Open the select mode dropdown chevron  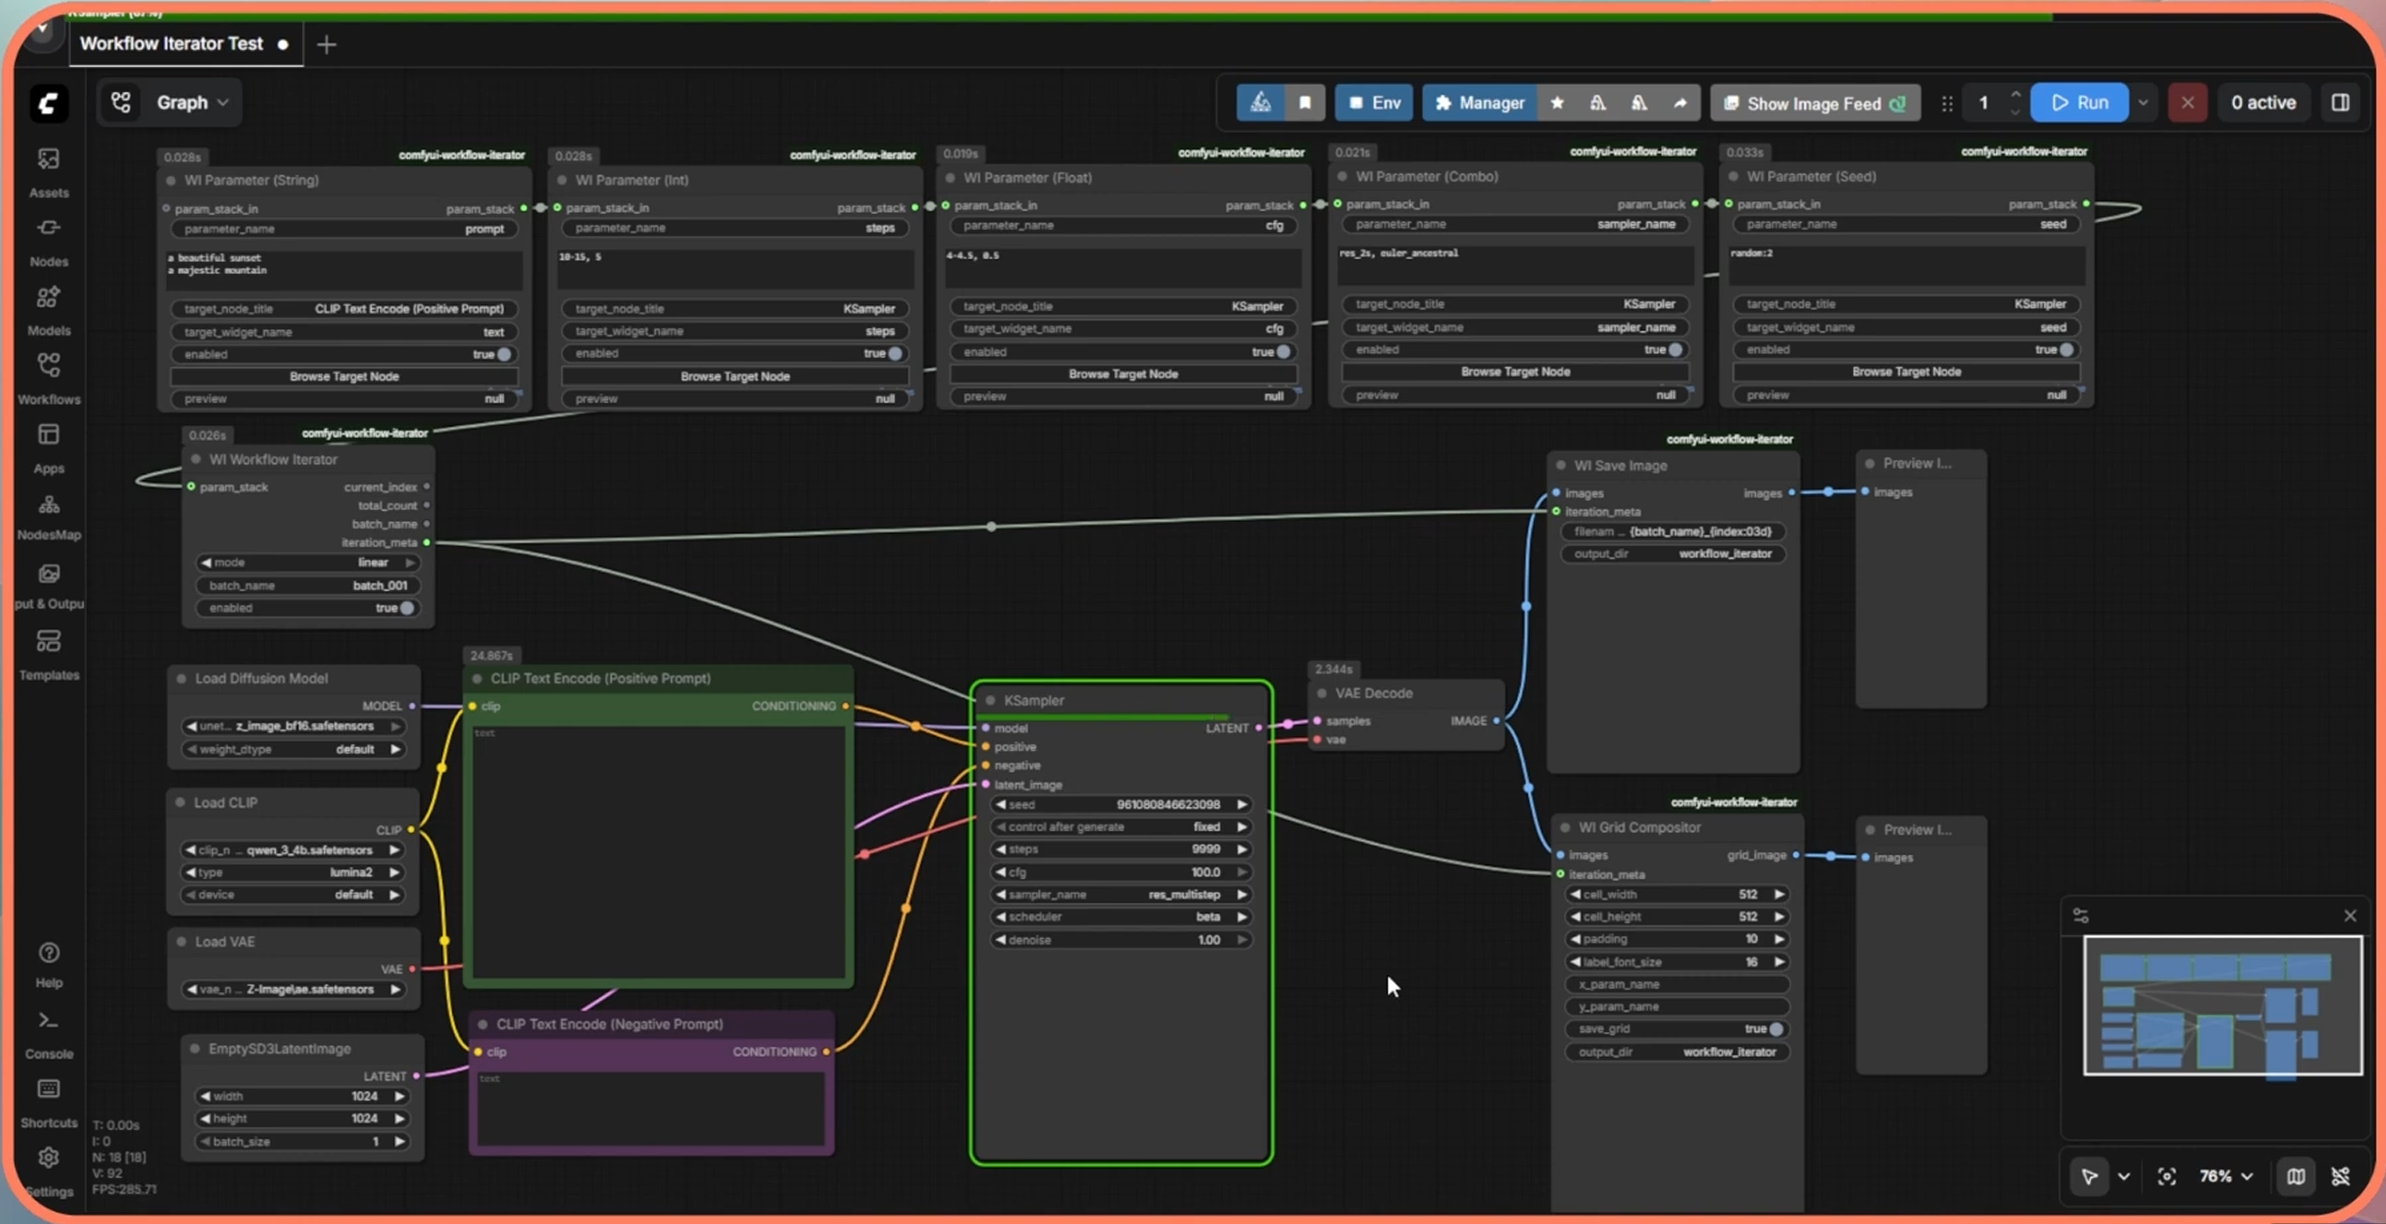click(x=2123, y=1177)
